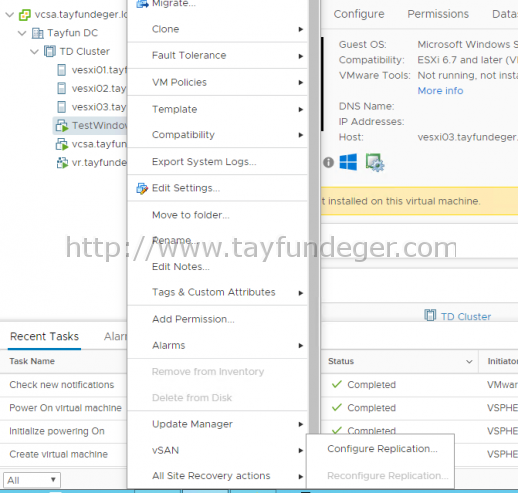Click the vcsa.tayfun VM icon

62,144
